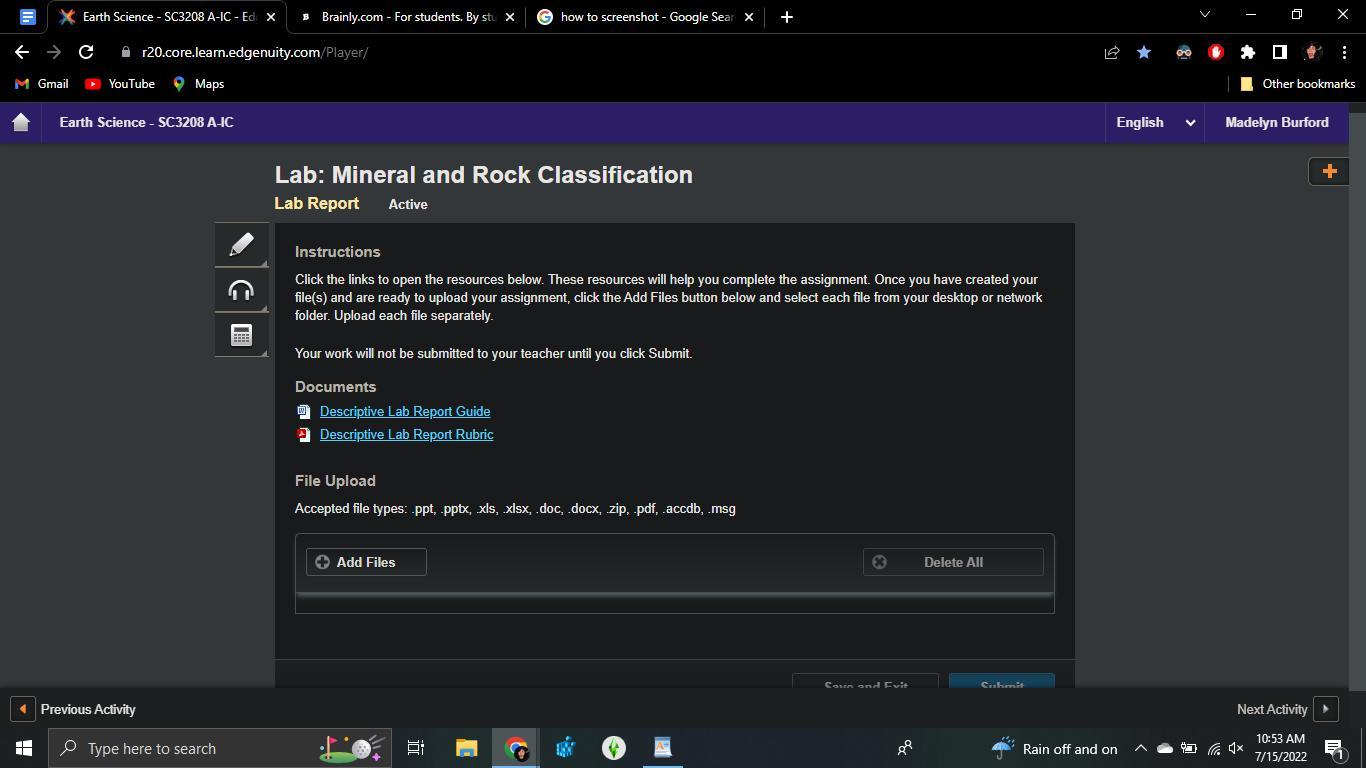Open the Descriptive Lab Report Rubric link
The height and width of the screenshot is (768, 1366).
click(x=406, y=434)
